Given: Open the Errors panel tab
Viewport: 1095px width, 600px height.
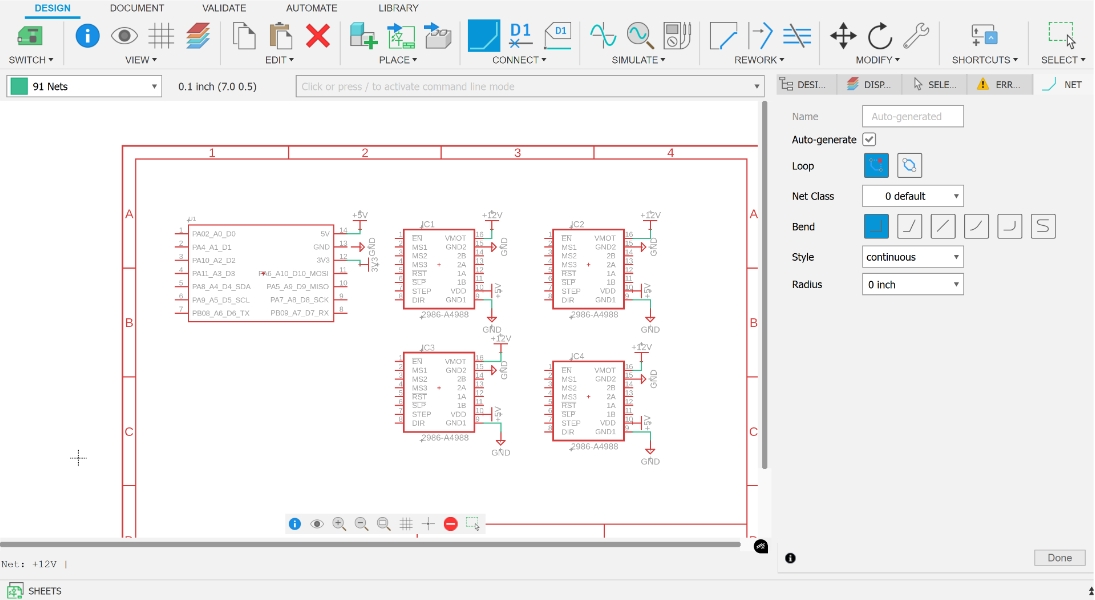Looking at the screenshot, I should (x=999, y=85).
